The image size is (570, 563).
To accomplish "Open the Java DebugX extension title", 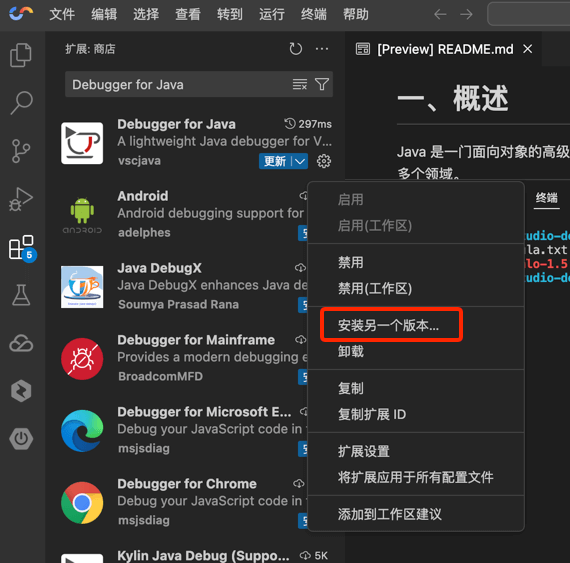I will pyautogui.click(x=159, y=268).
